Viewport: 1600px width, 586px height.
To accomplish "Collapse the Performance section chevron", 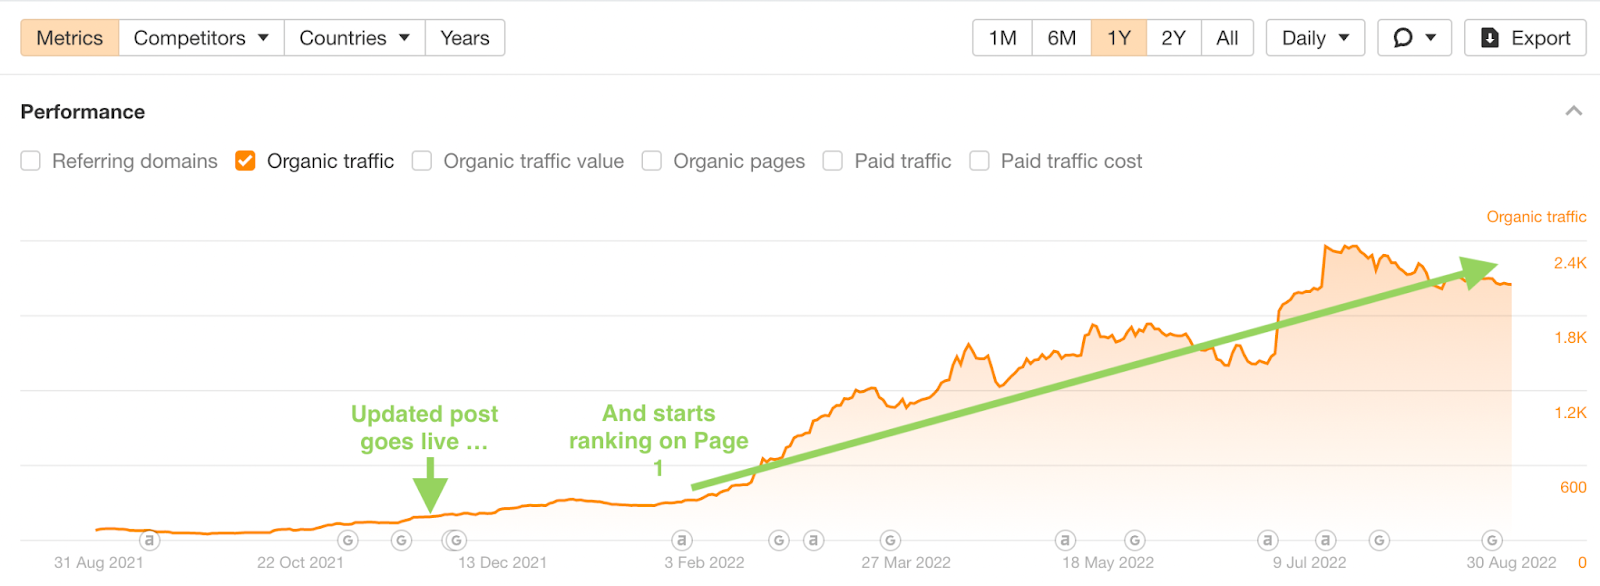I will click(x=1574, y=111).
